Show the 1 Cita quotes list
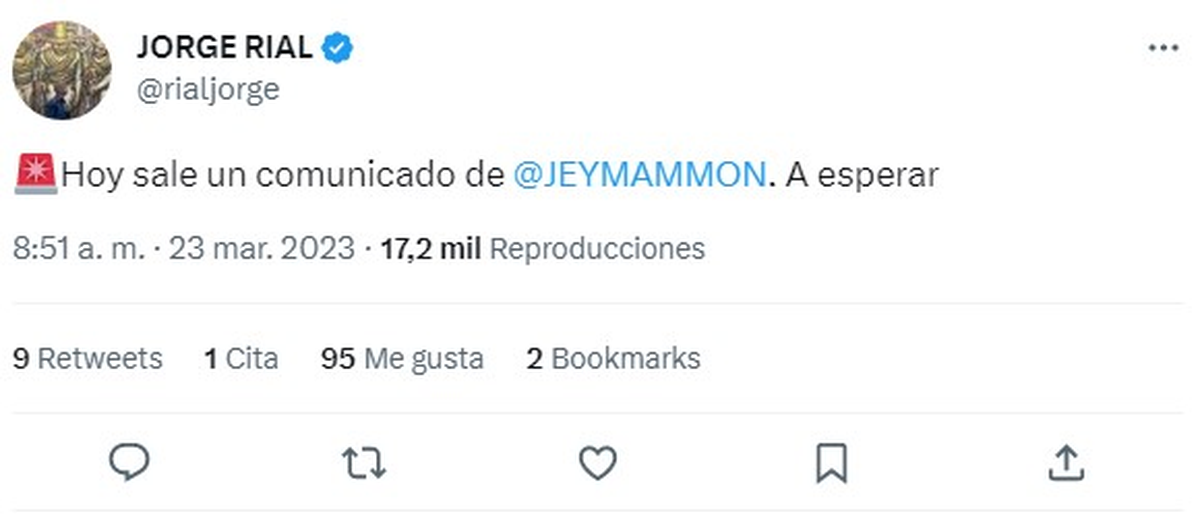1200x526 pixels. 241,358
